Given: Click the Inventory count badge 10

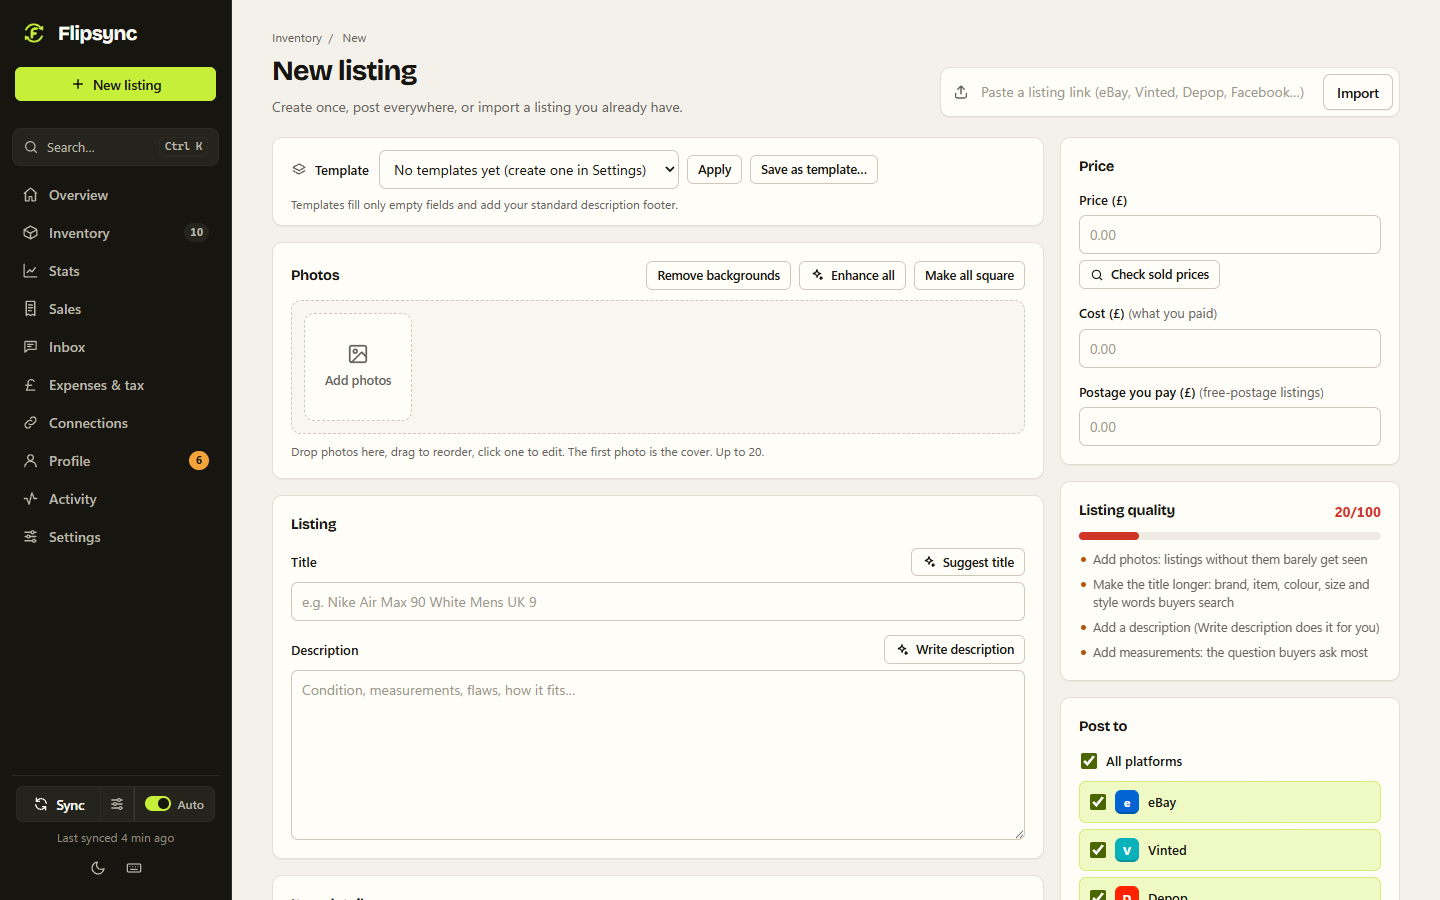Looking at the screenshot, I should pyautogui.click(x=197, y=232).
